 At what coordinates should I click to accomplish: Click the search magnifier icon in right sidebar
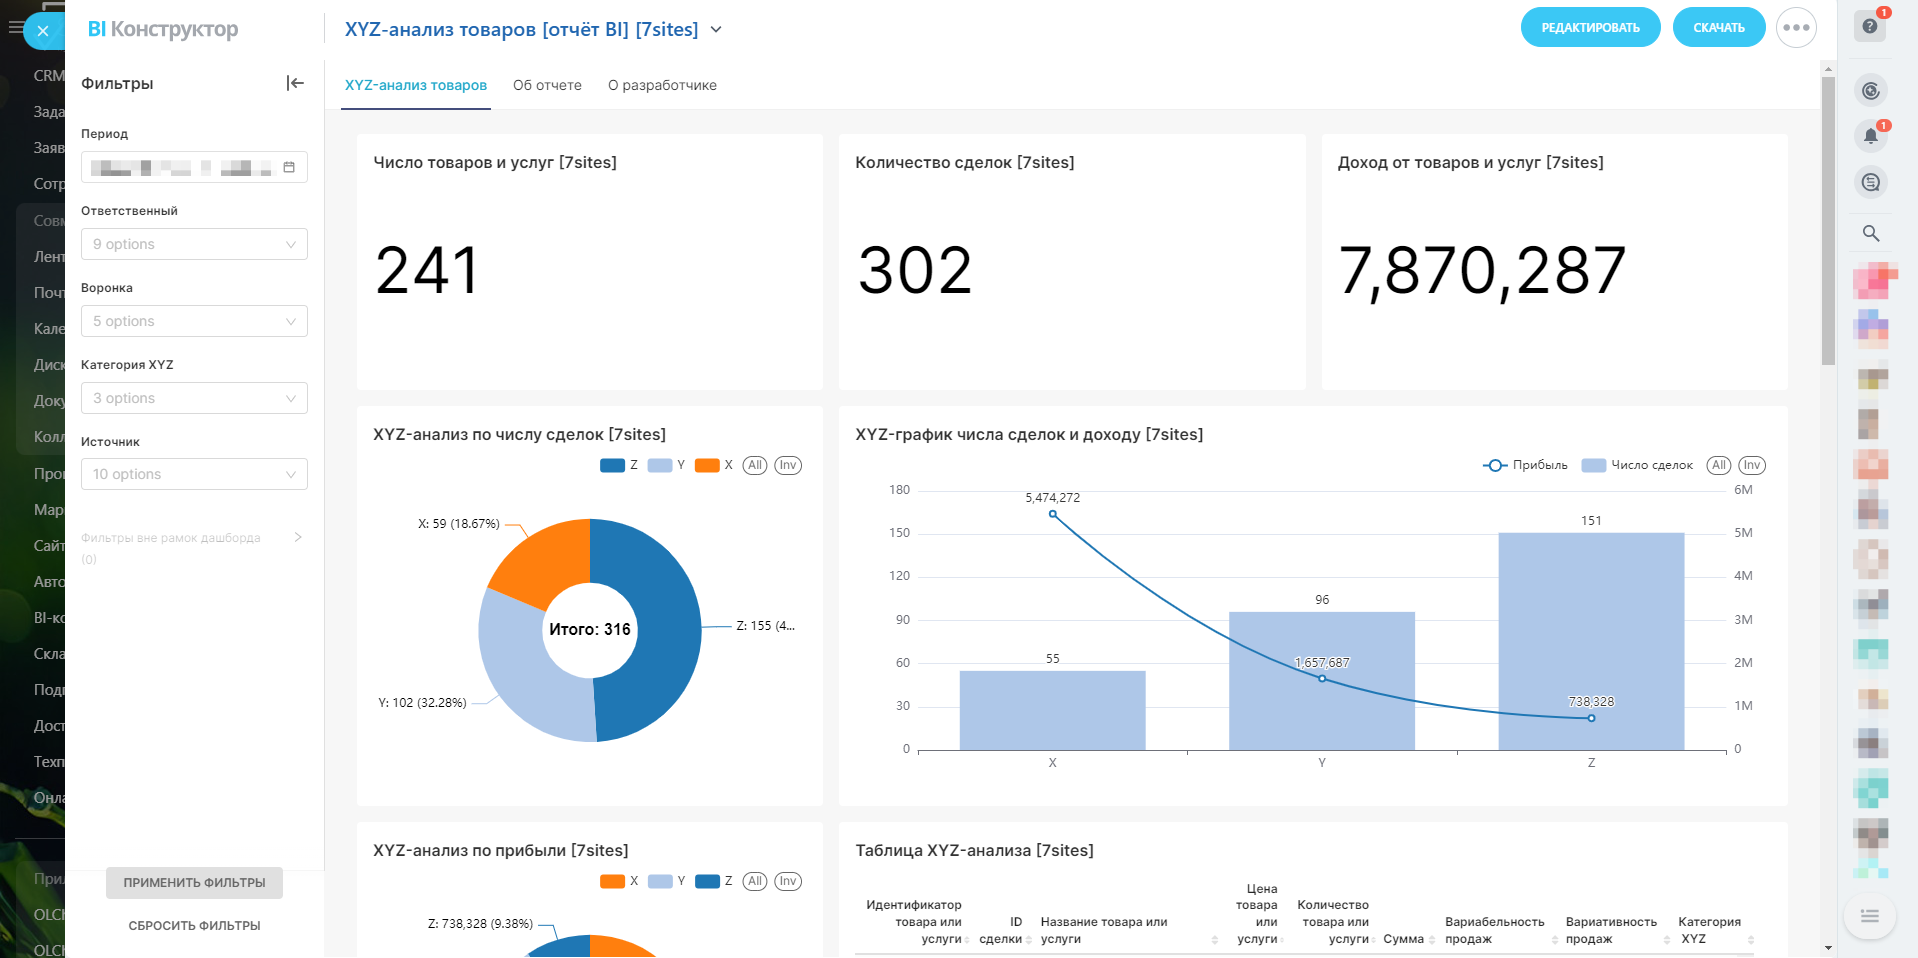pyautogui.click(x=1870, y=233)
